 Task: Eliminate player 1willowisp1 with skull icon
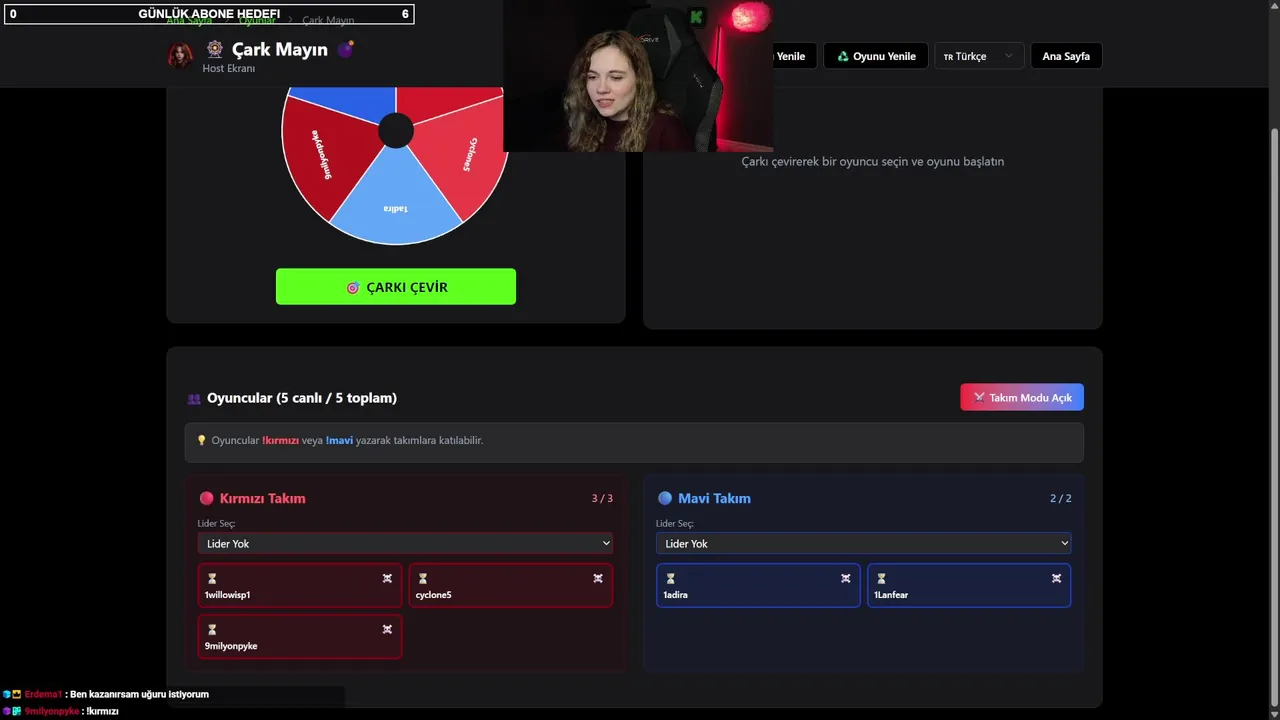click(x=387, y=578)
